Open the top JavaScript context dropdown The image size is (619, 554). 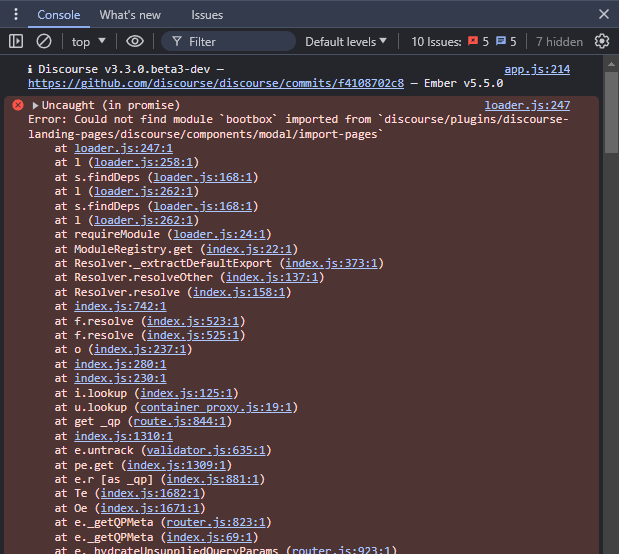click(88, 41)
